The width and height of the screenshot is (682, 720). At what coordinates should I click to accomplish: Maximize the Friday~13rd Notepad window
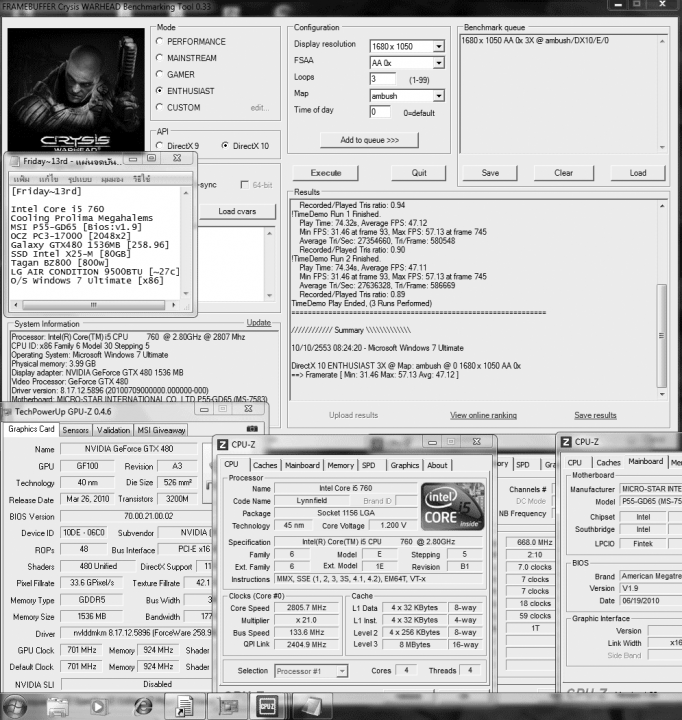pyautogui.click(x=151, y=158)
